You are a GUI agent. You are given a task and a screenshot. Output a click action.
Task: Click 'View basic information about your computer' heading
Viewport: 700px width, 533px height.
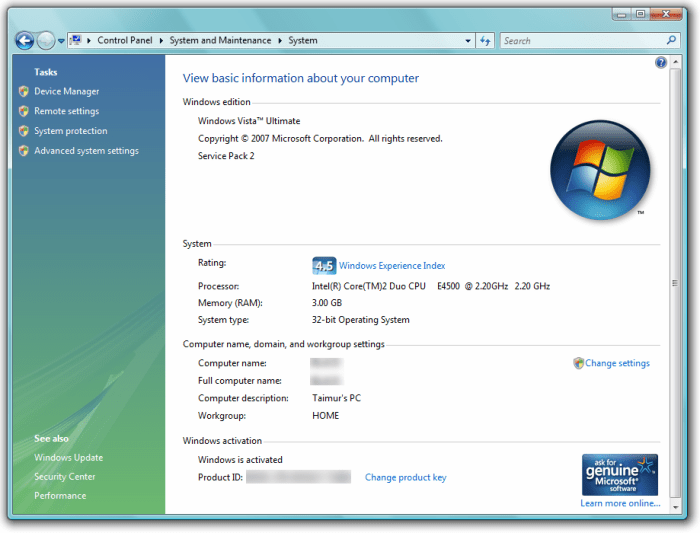tap(301, 78)
